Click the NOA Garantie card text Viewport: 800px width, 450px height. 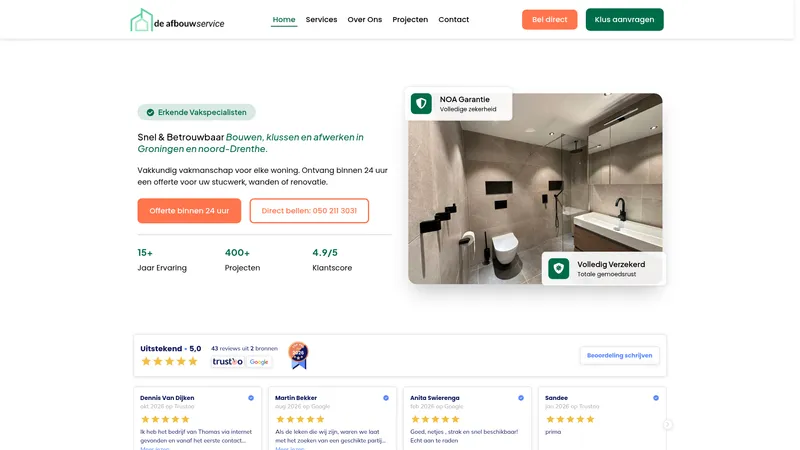pos(468,104)
